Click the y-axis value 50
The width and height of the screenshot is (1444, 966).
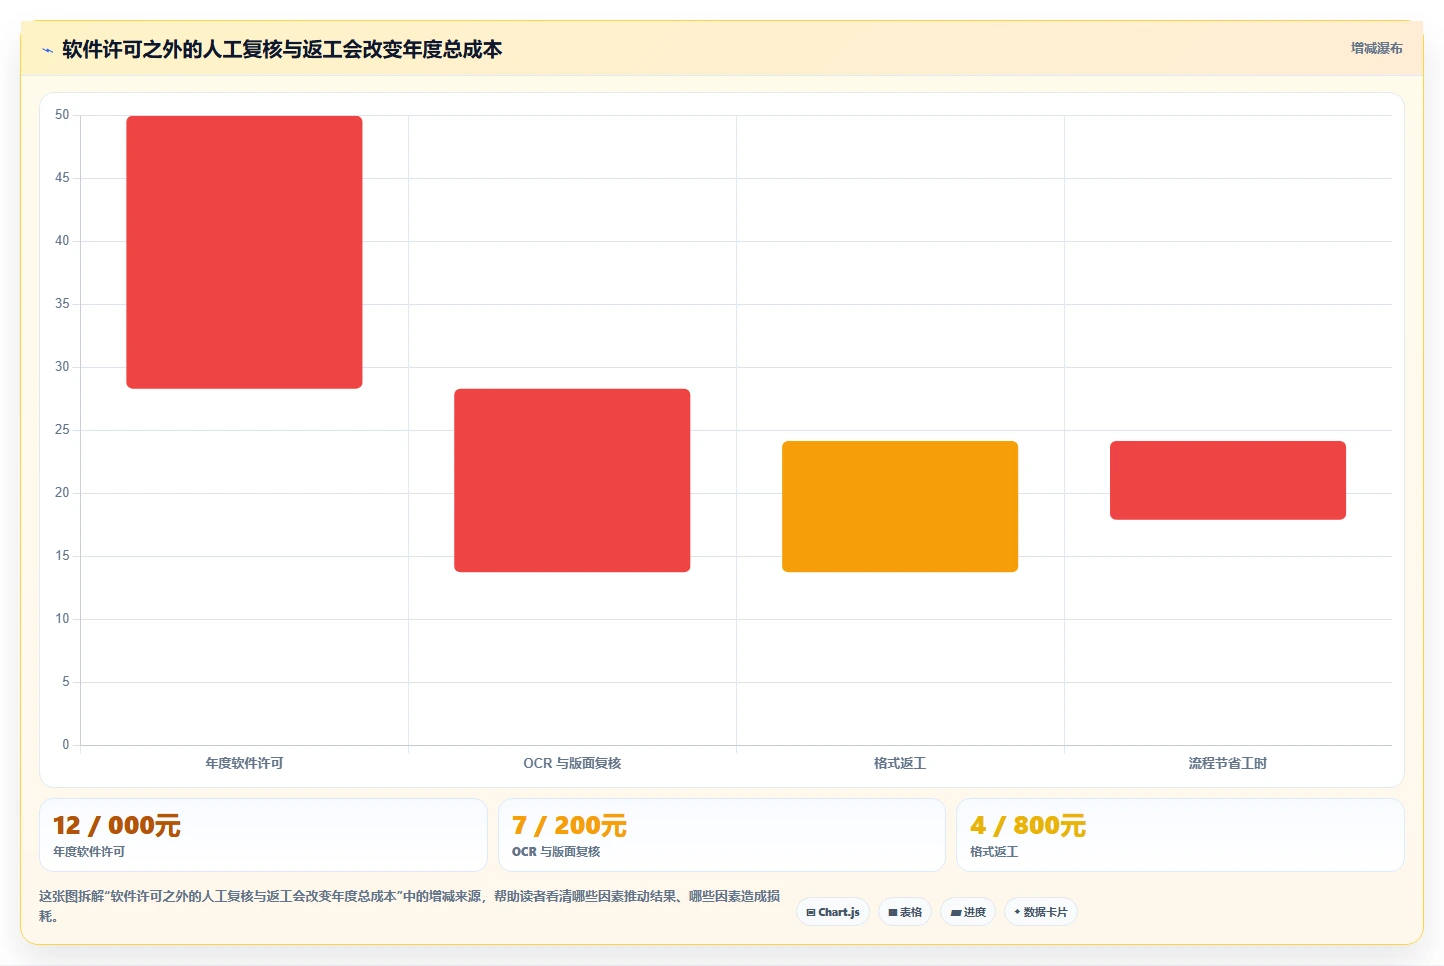62,115
